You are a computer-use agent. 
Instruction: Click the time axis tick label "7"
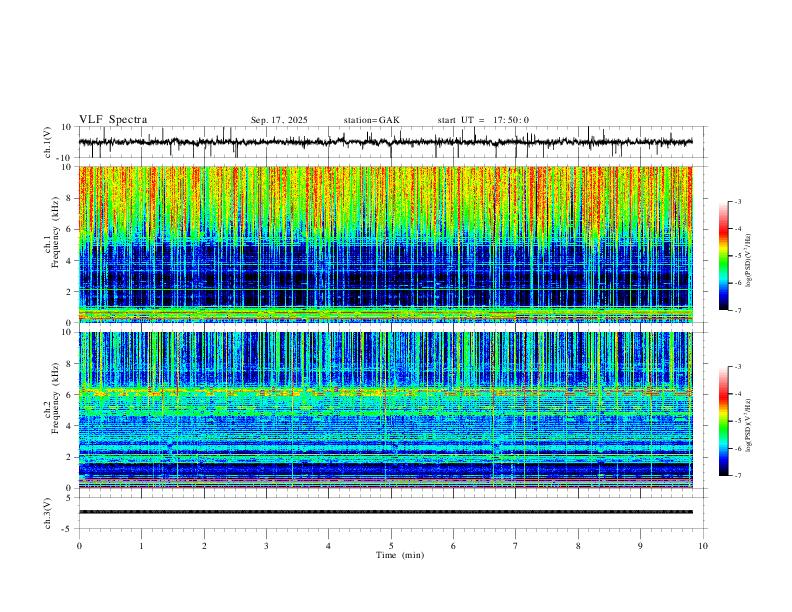[516, 546]
